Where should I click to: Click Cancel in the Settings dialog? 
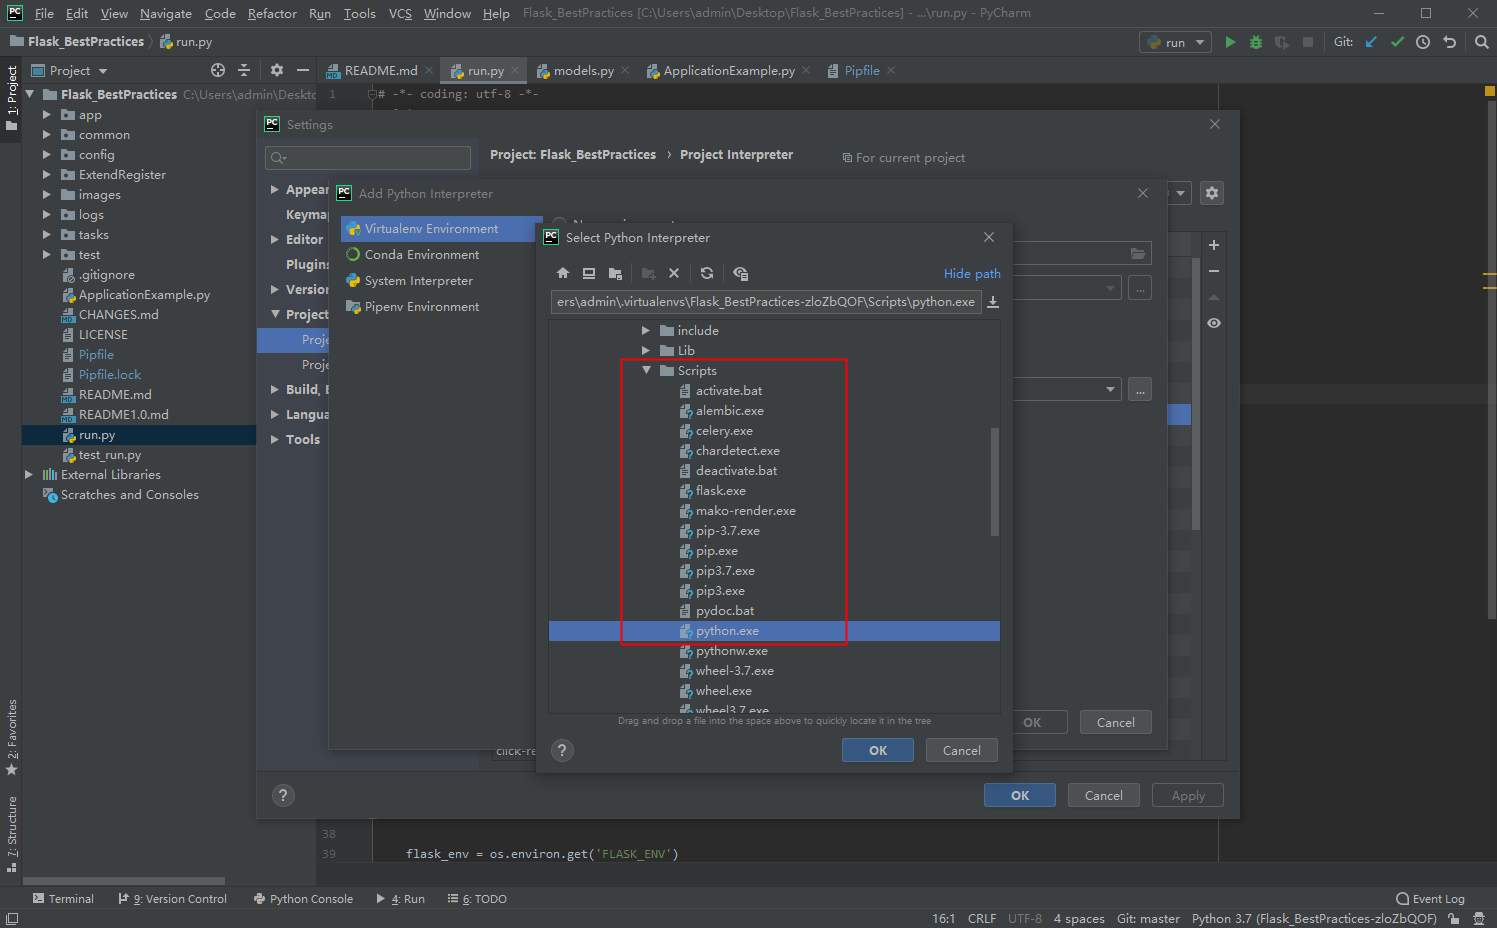[x=1104, y=795]
